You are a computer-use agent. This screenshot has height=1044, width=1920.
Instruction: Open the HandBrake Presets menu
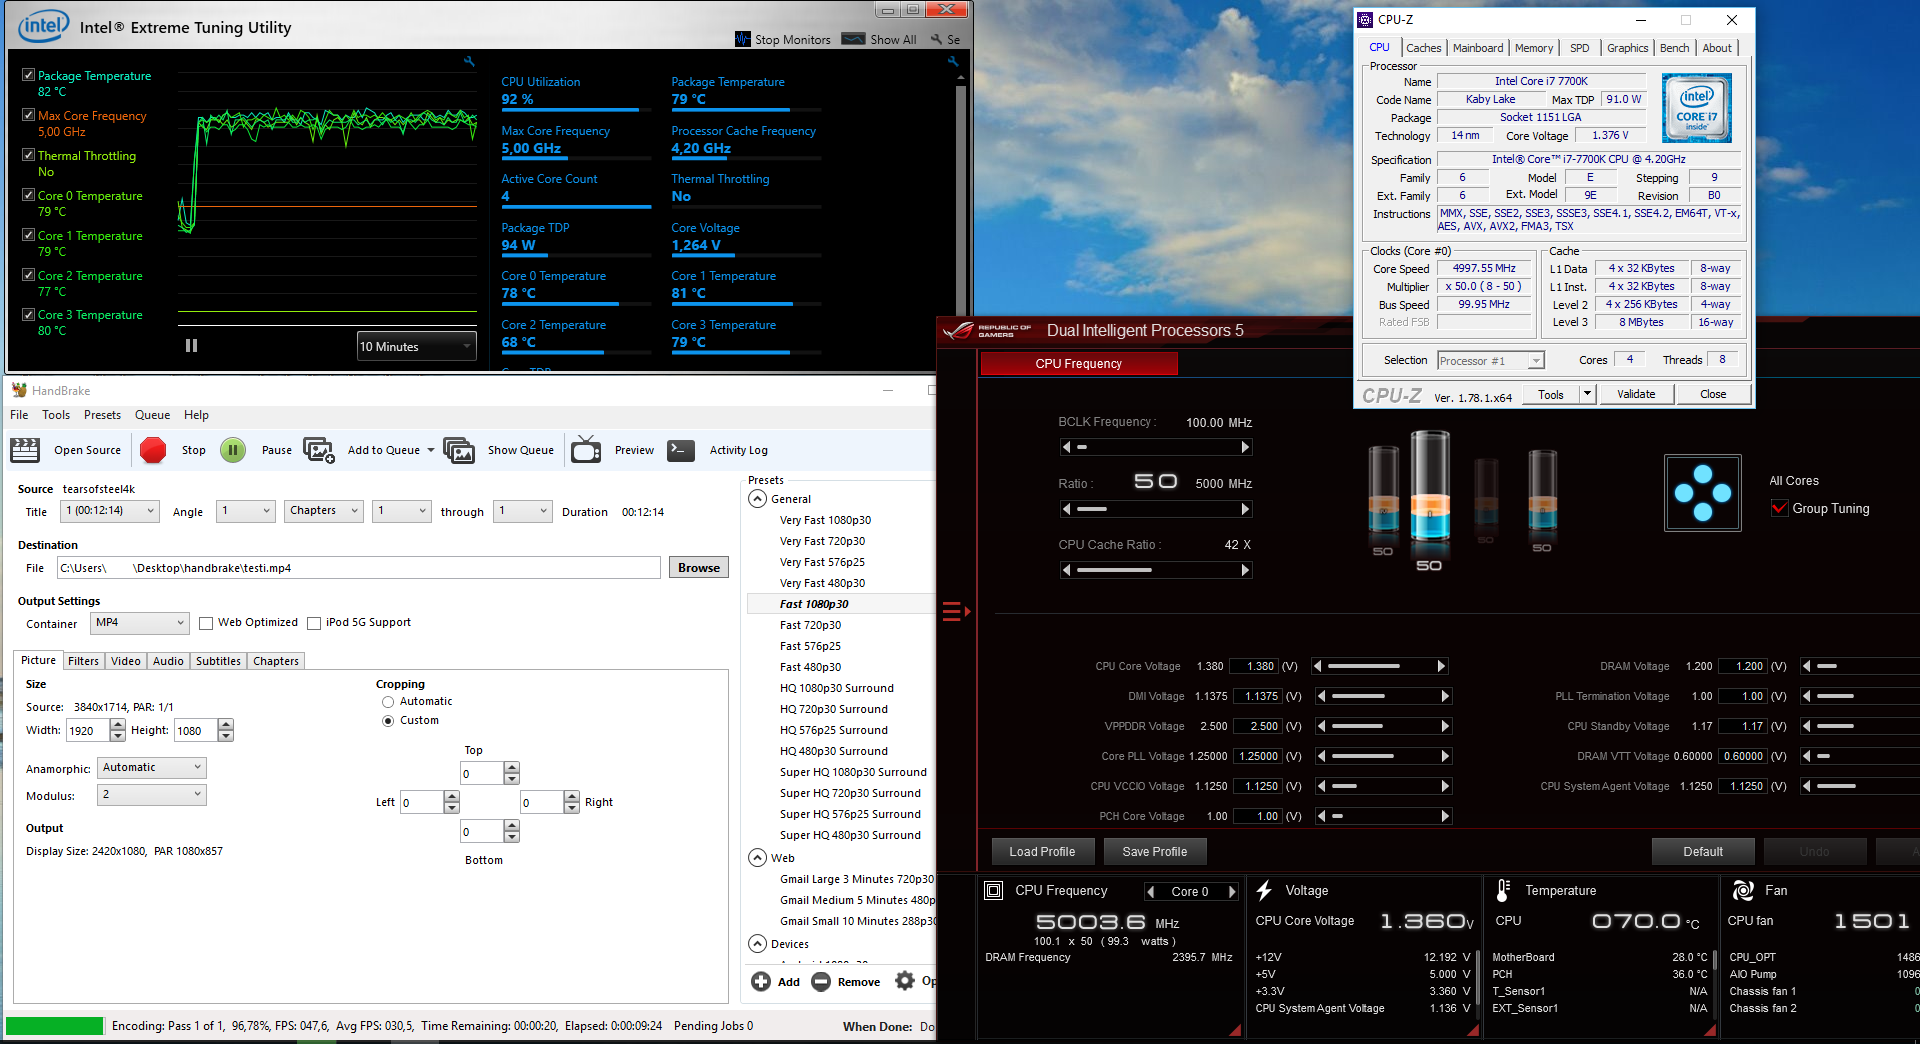tap(102, 415)
